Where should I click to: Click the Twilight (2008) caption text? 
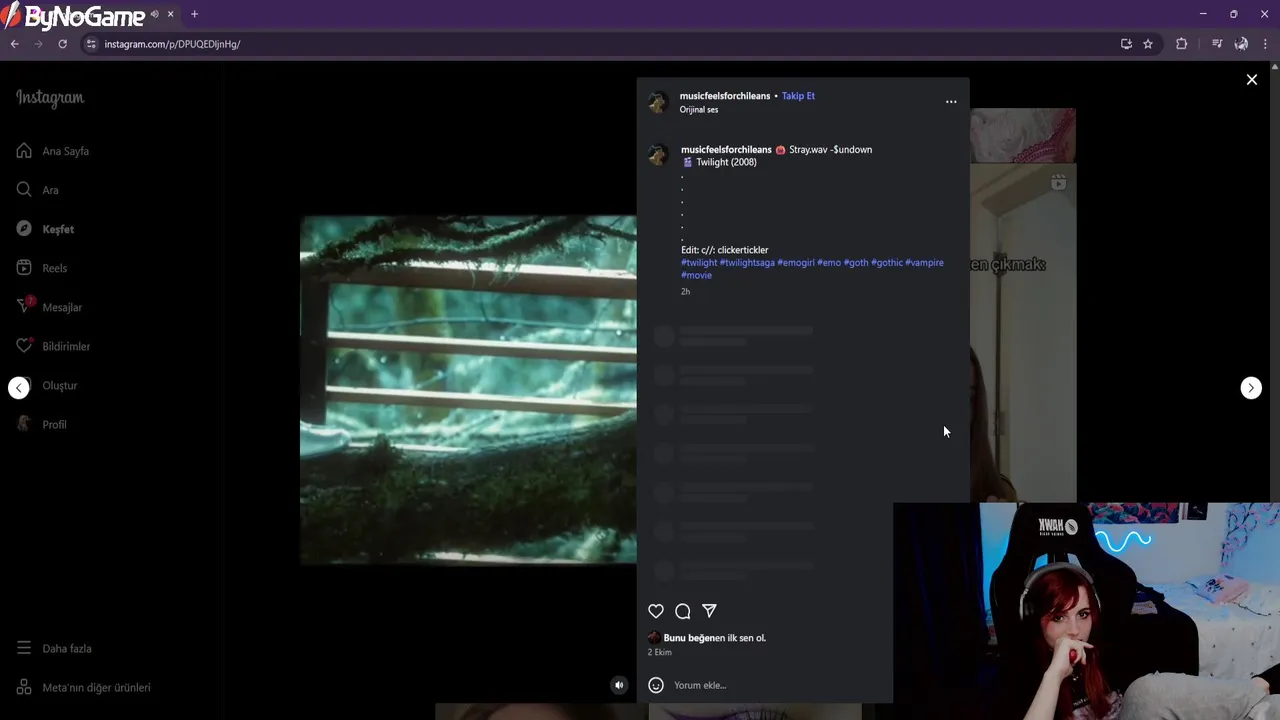coord(726,162)
